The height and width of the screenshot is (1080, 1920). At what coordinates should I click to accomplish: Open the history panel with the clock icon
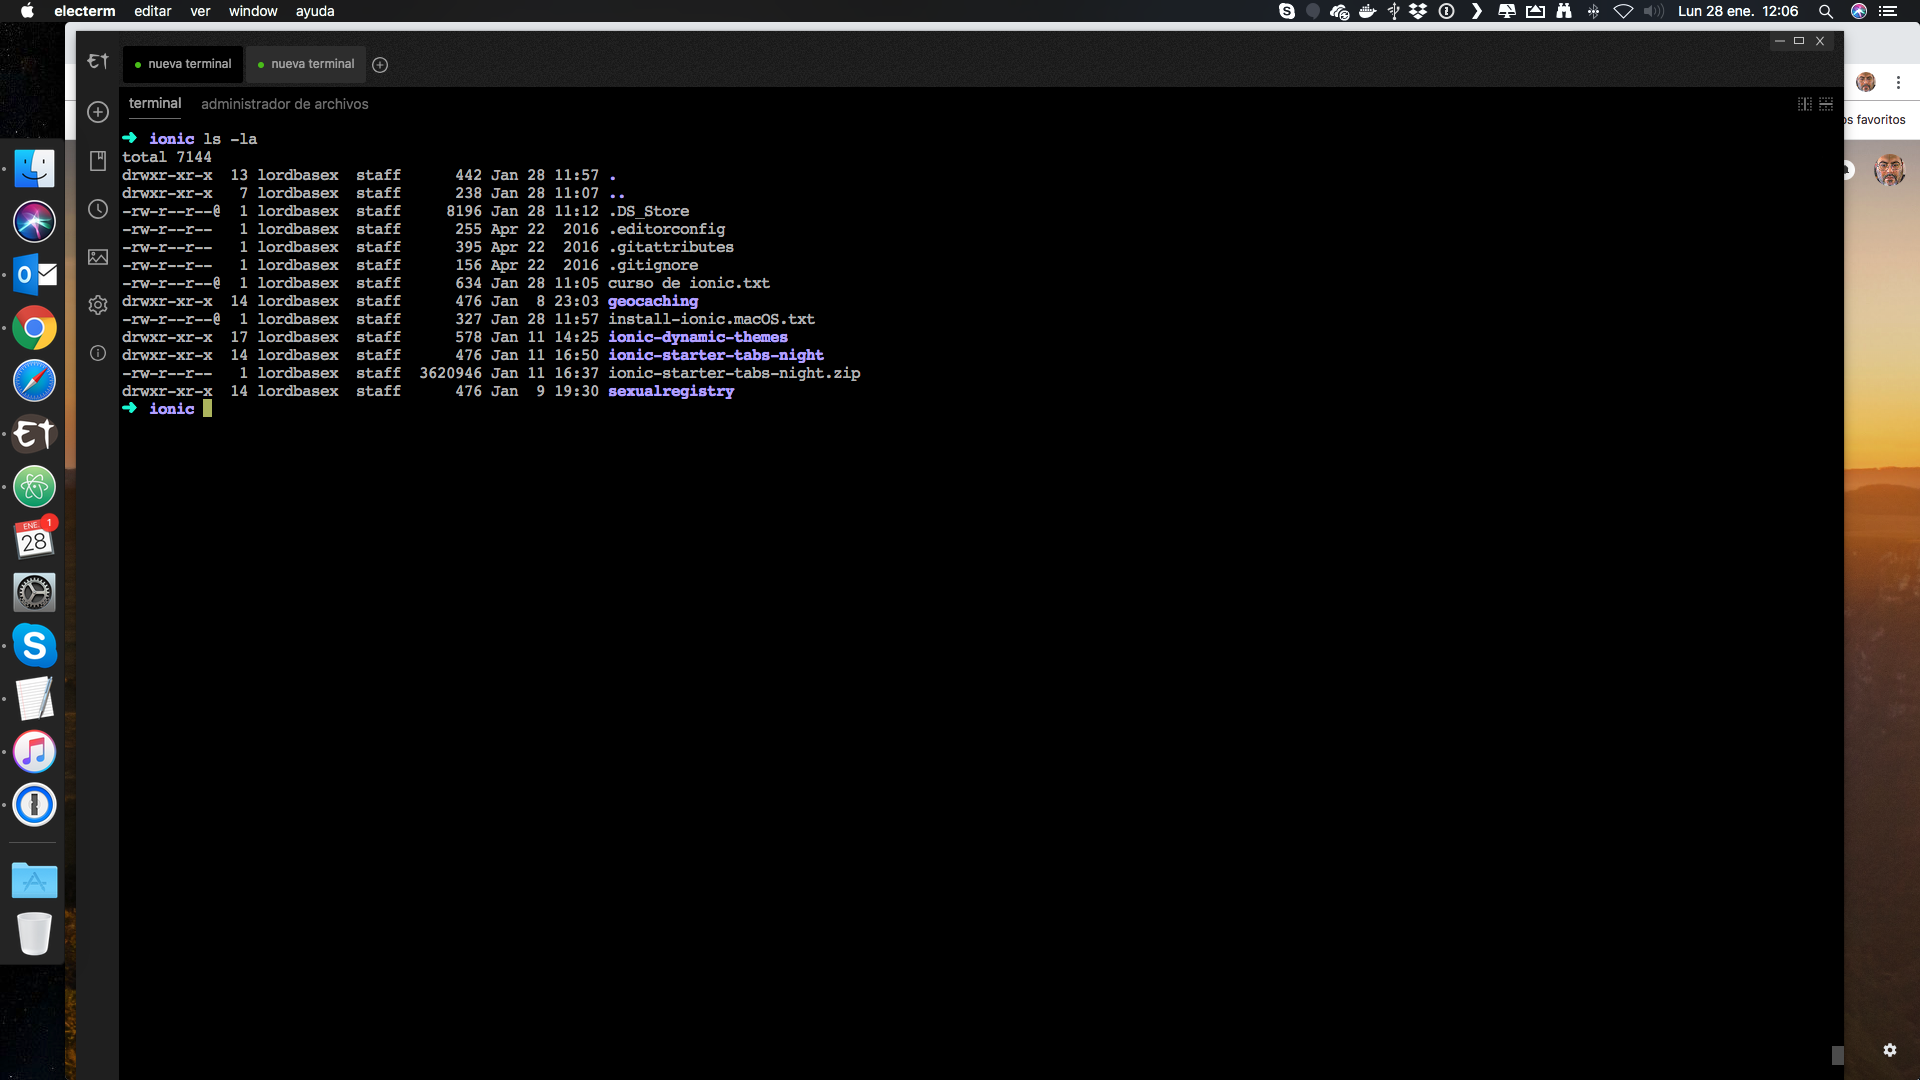pos(97,209)
